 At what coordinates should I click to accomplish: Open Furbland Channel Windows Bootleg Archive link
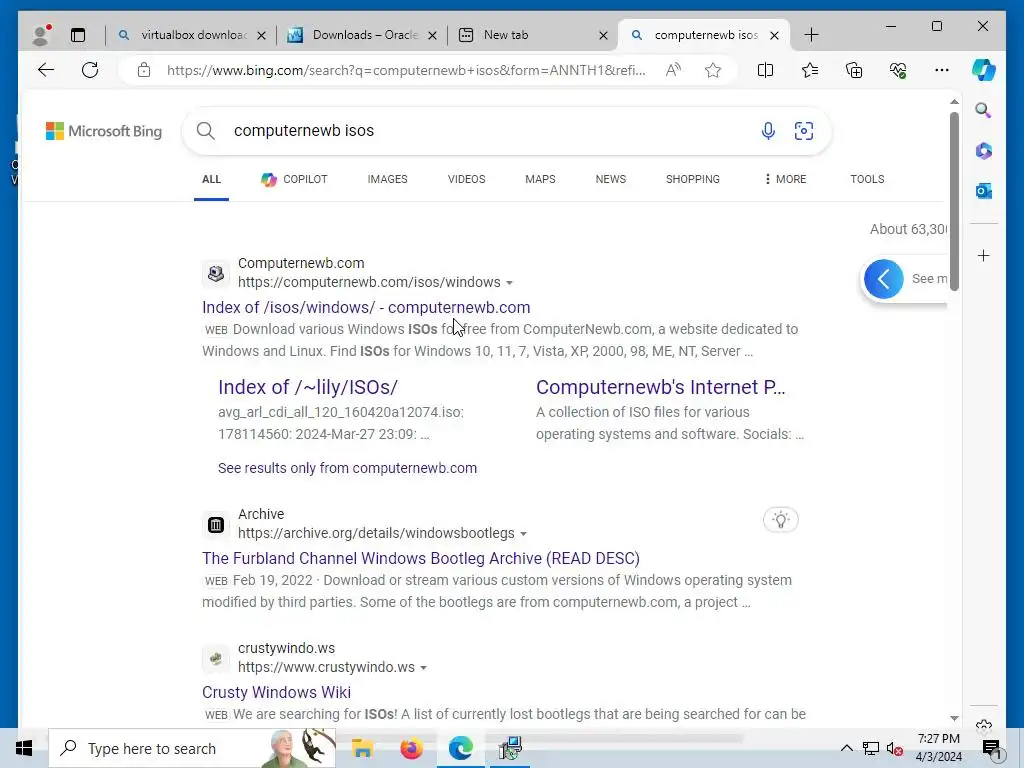coord(421,558)
